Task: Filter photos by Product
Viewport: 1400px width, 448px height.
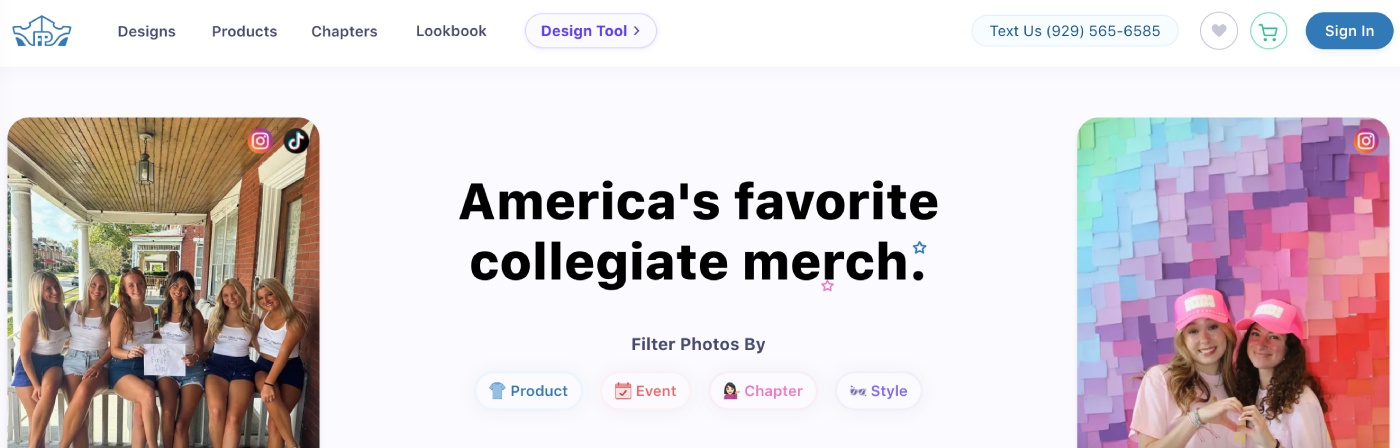Action: tap(528, 391)
